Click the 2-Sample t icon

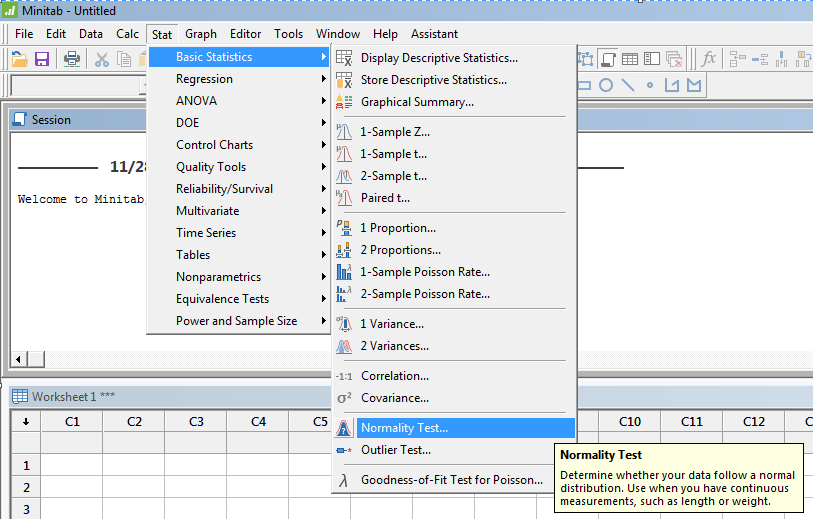344,176
